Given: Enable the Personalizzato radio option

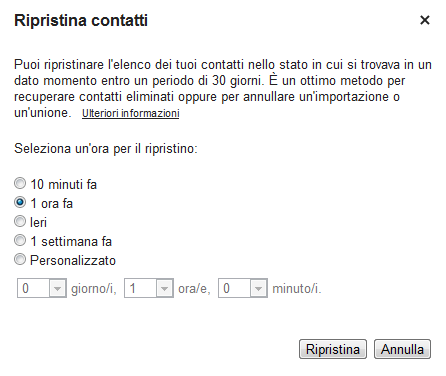Looking at the screenshot, I should (20, 259).
